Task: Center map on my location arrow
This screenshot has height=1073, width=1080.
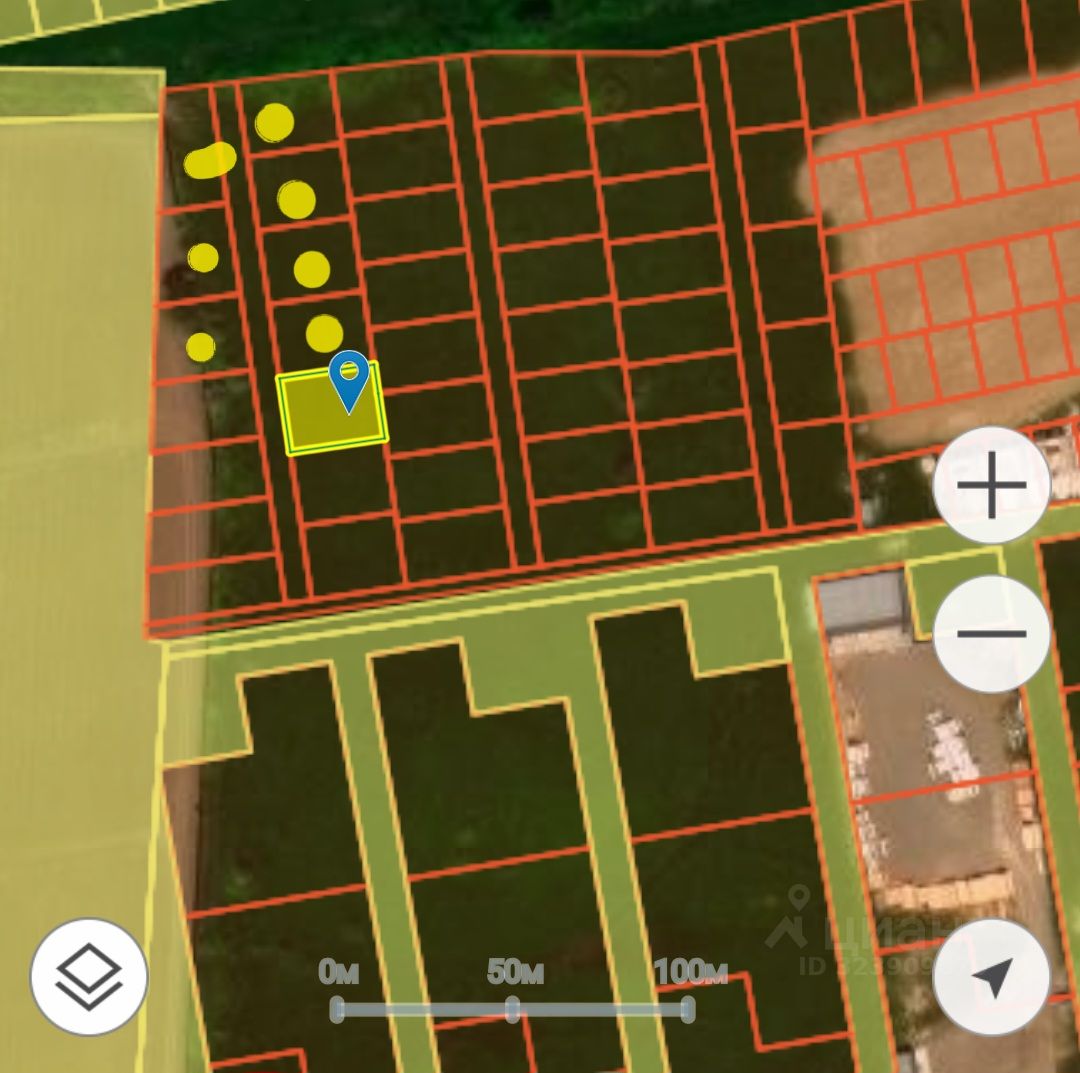Action: click(991, 976)
